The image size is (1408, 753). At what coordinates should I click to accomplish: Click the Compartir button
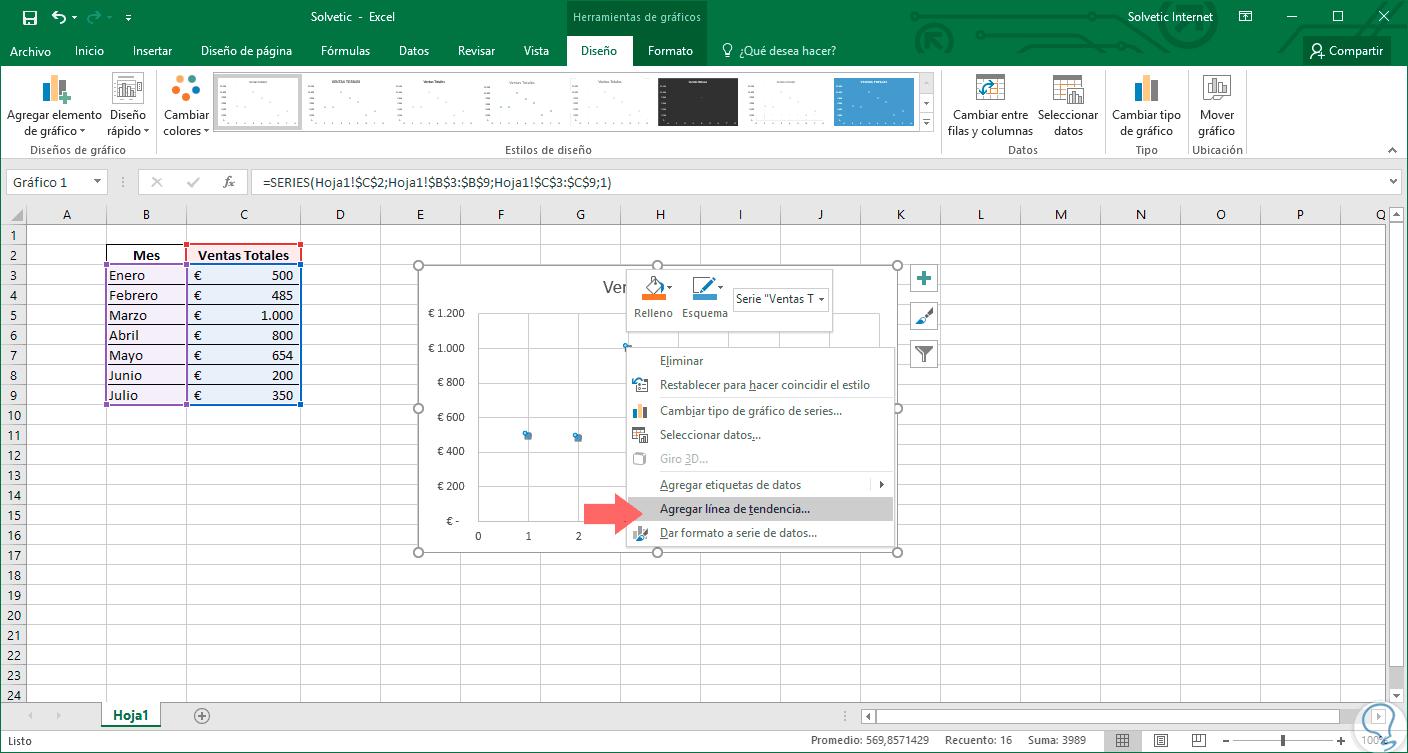tap(1346, 51)
